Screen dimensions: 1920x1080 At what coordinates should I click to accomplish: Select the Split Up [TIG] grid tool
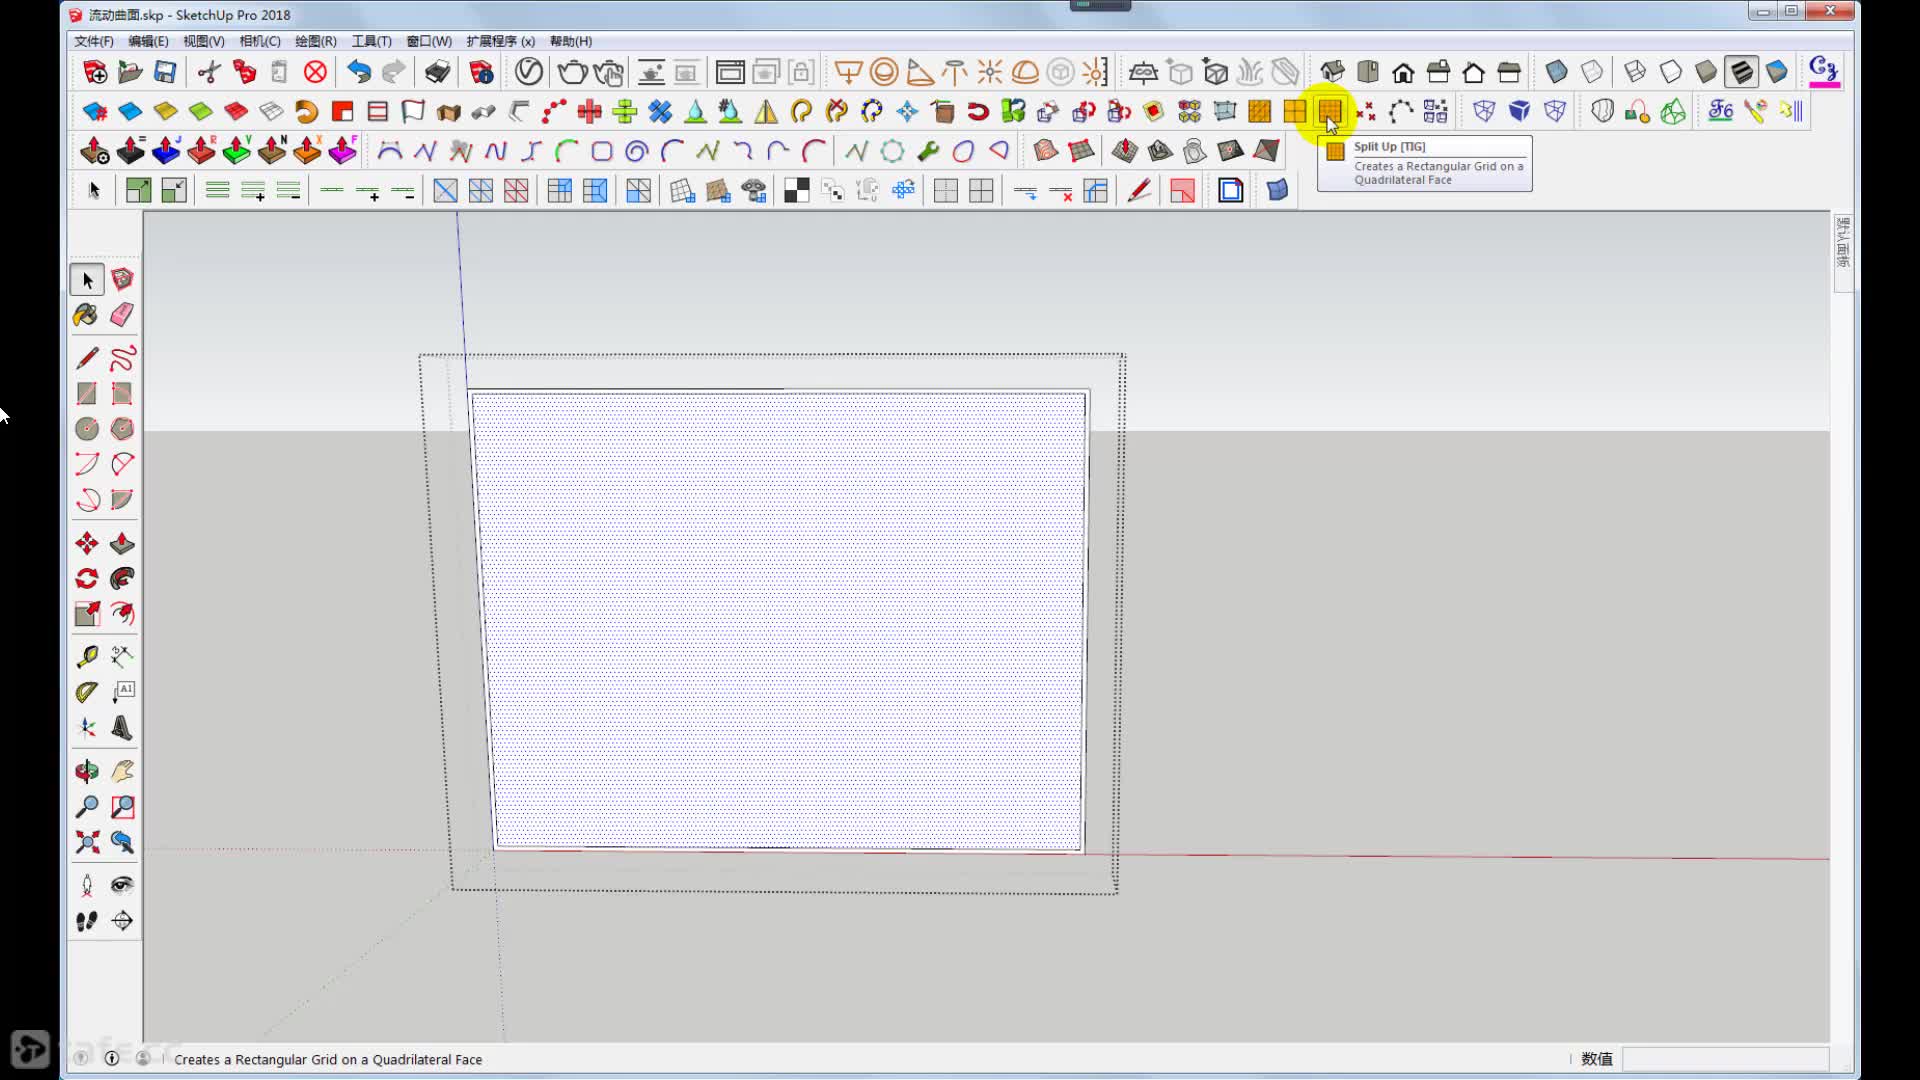[x=1330, y=111]
